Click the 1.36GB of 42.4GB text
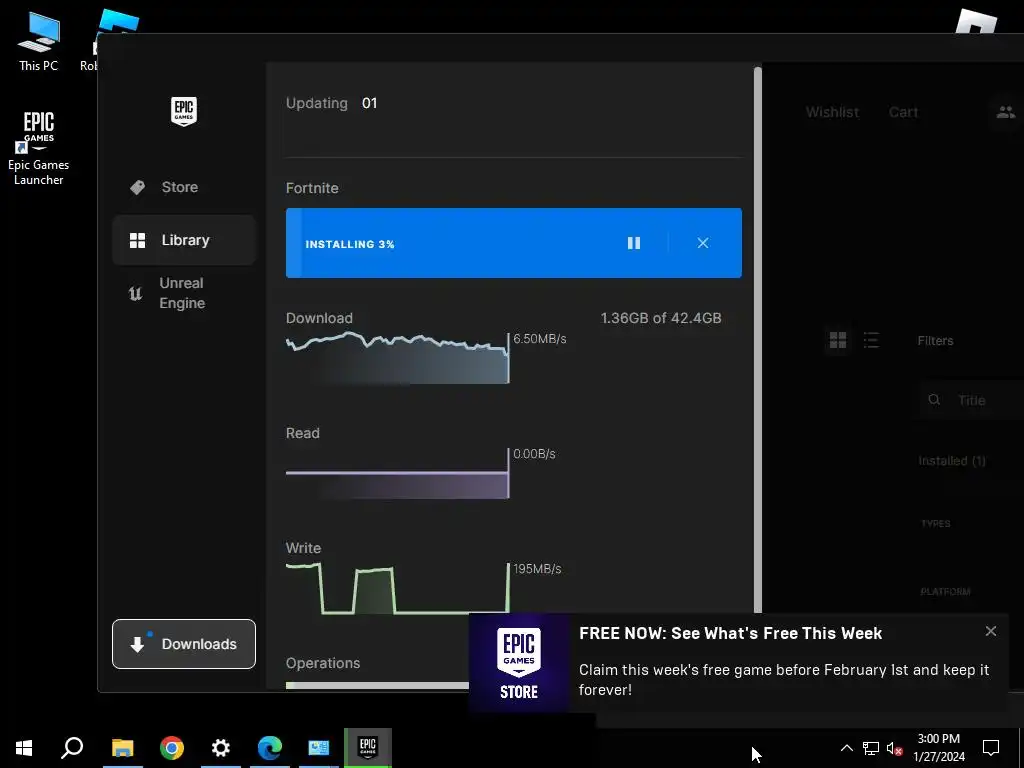The width and height of the screenshot is (1024, 768). click(x=661, y=318)
